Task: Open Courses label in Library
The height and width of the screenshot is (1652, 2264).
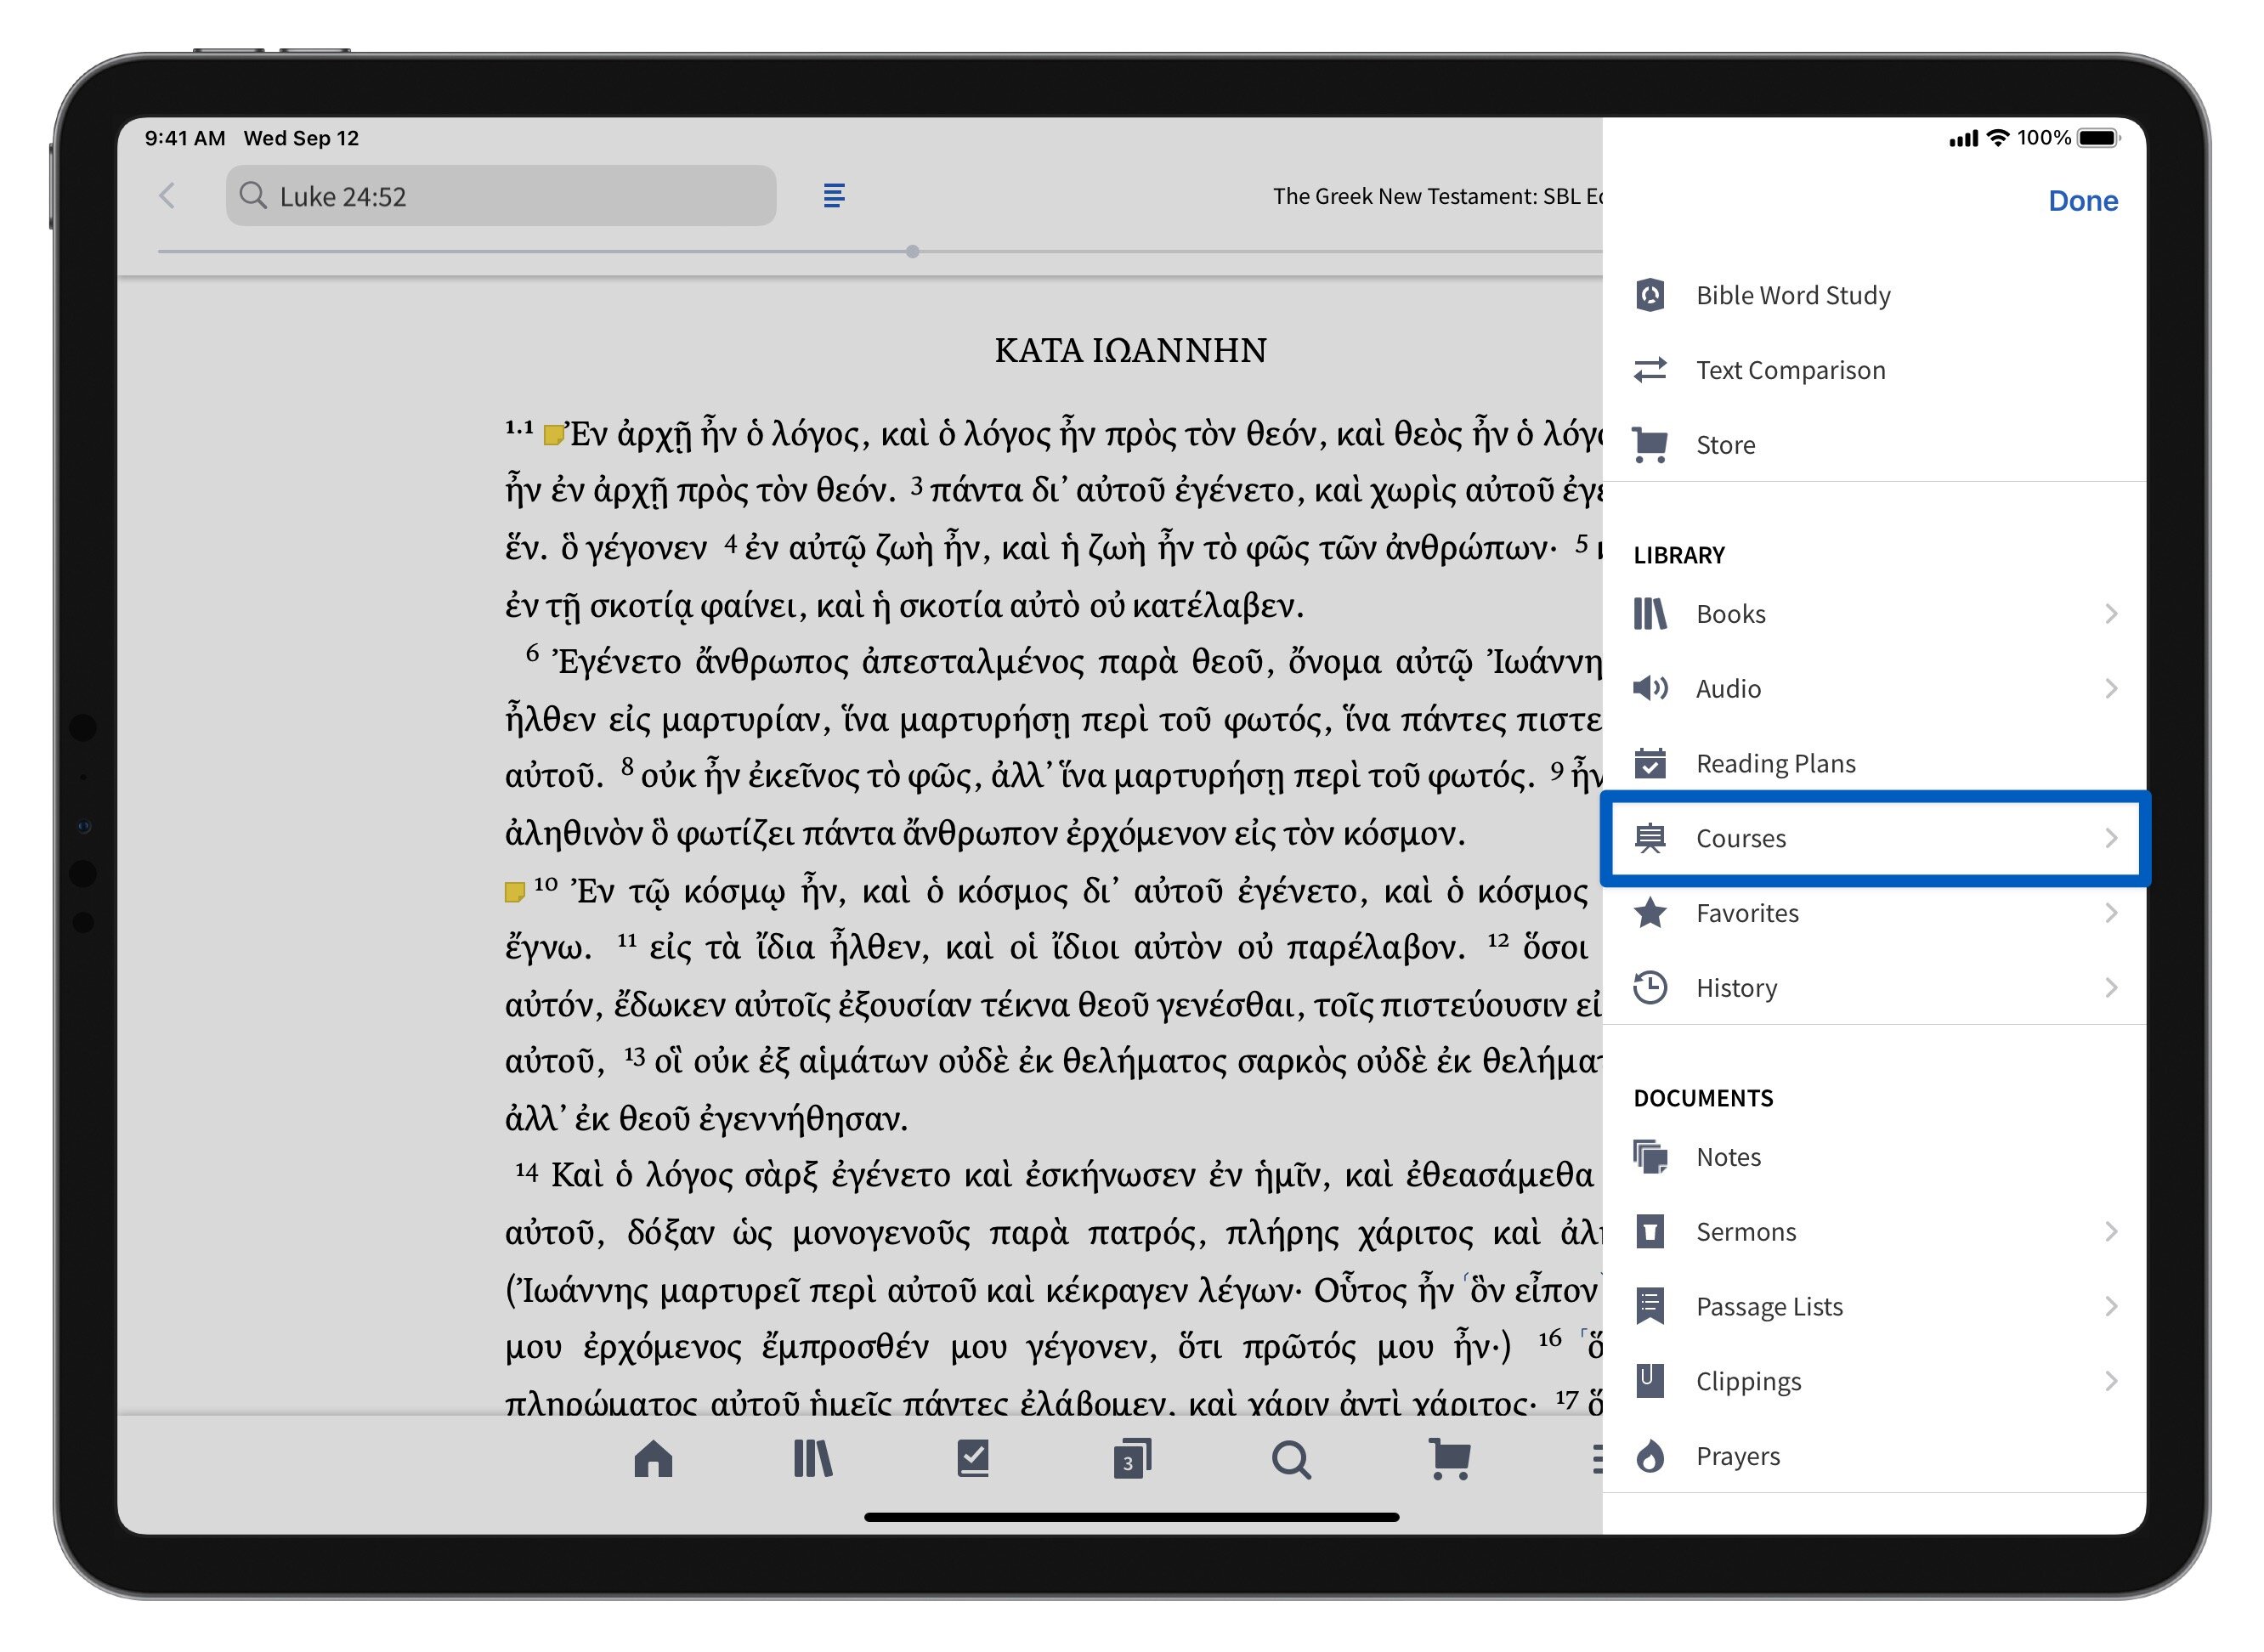Action: (x=1740, y=838)
